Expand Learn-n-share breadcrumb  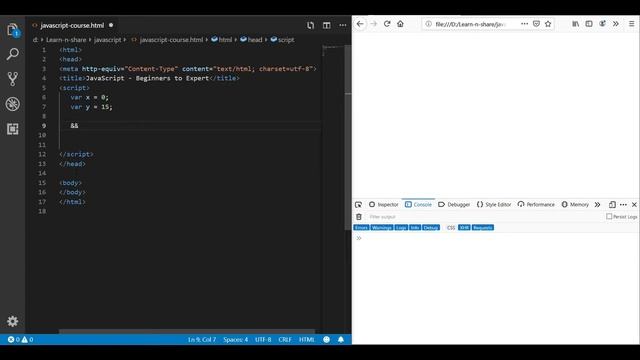click(66, 40)
